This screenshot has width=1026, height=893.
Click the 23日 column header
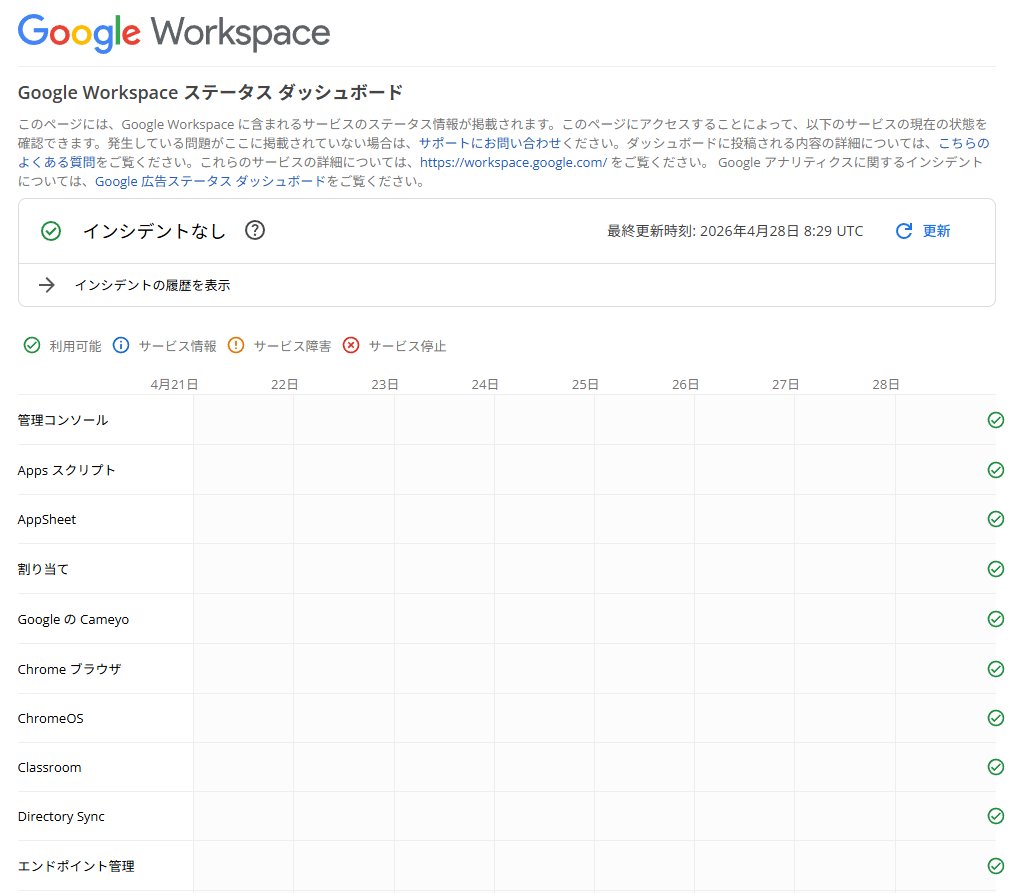(x=385, y=384)
